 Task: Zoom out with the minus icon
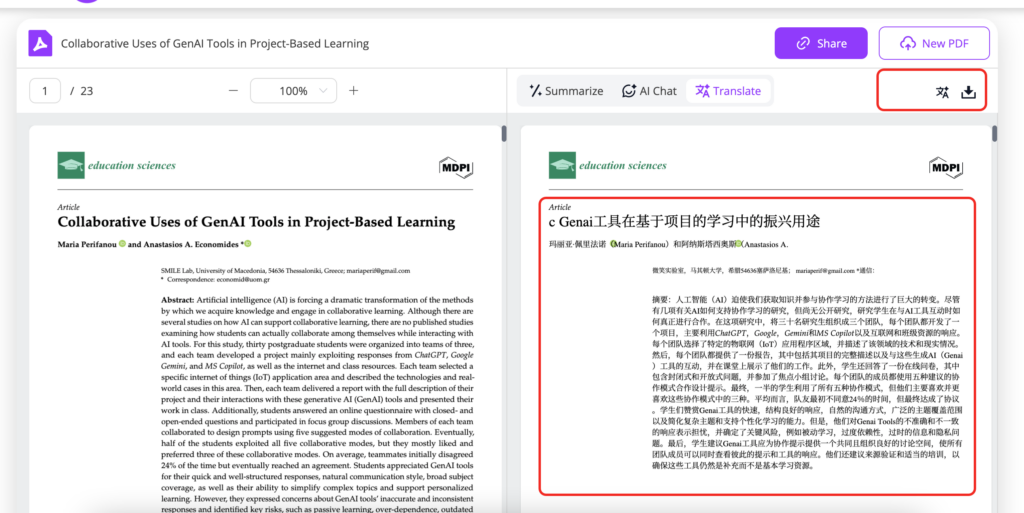coord(233,91)
